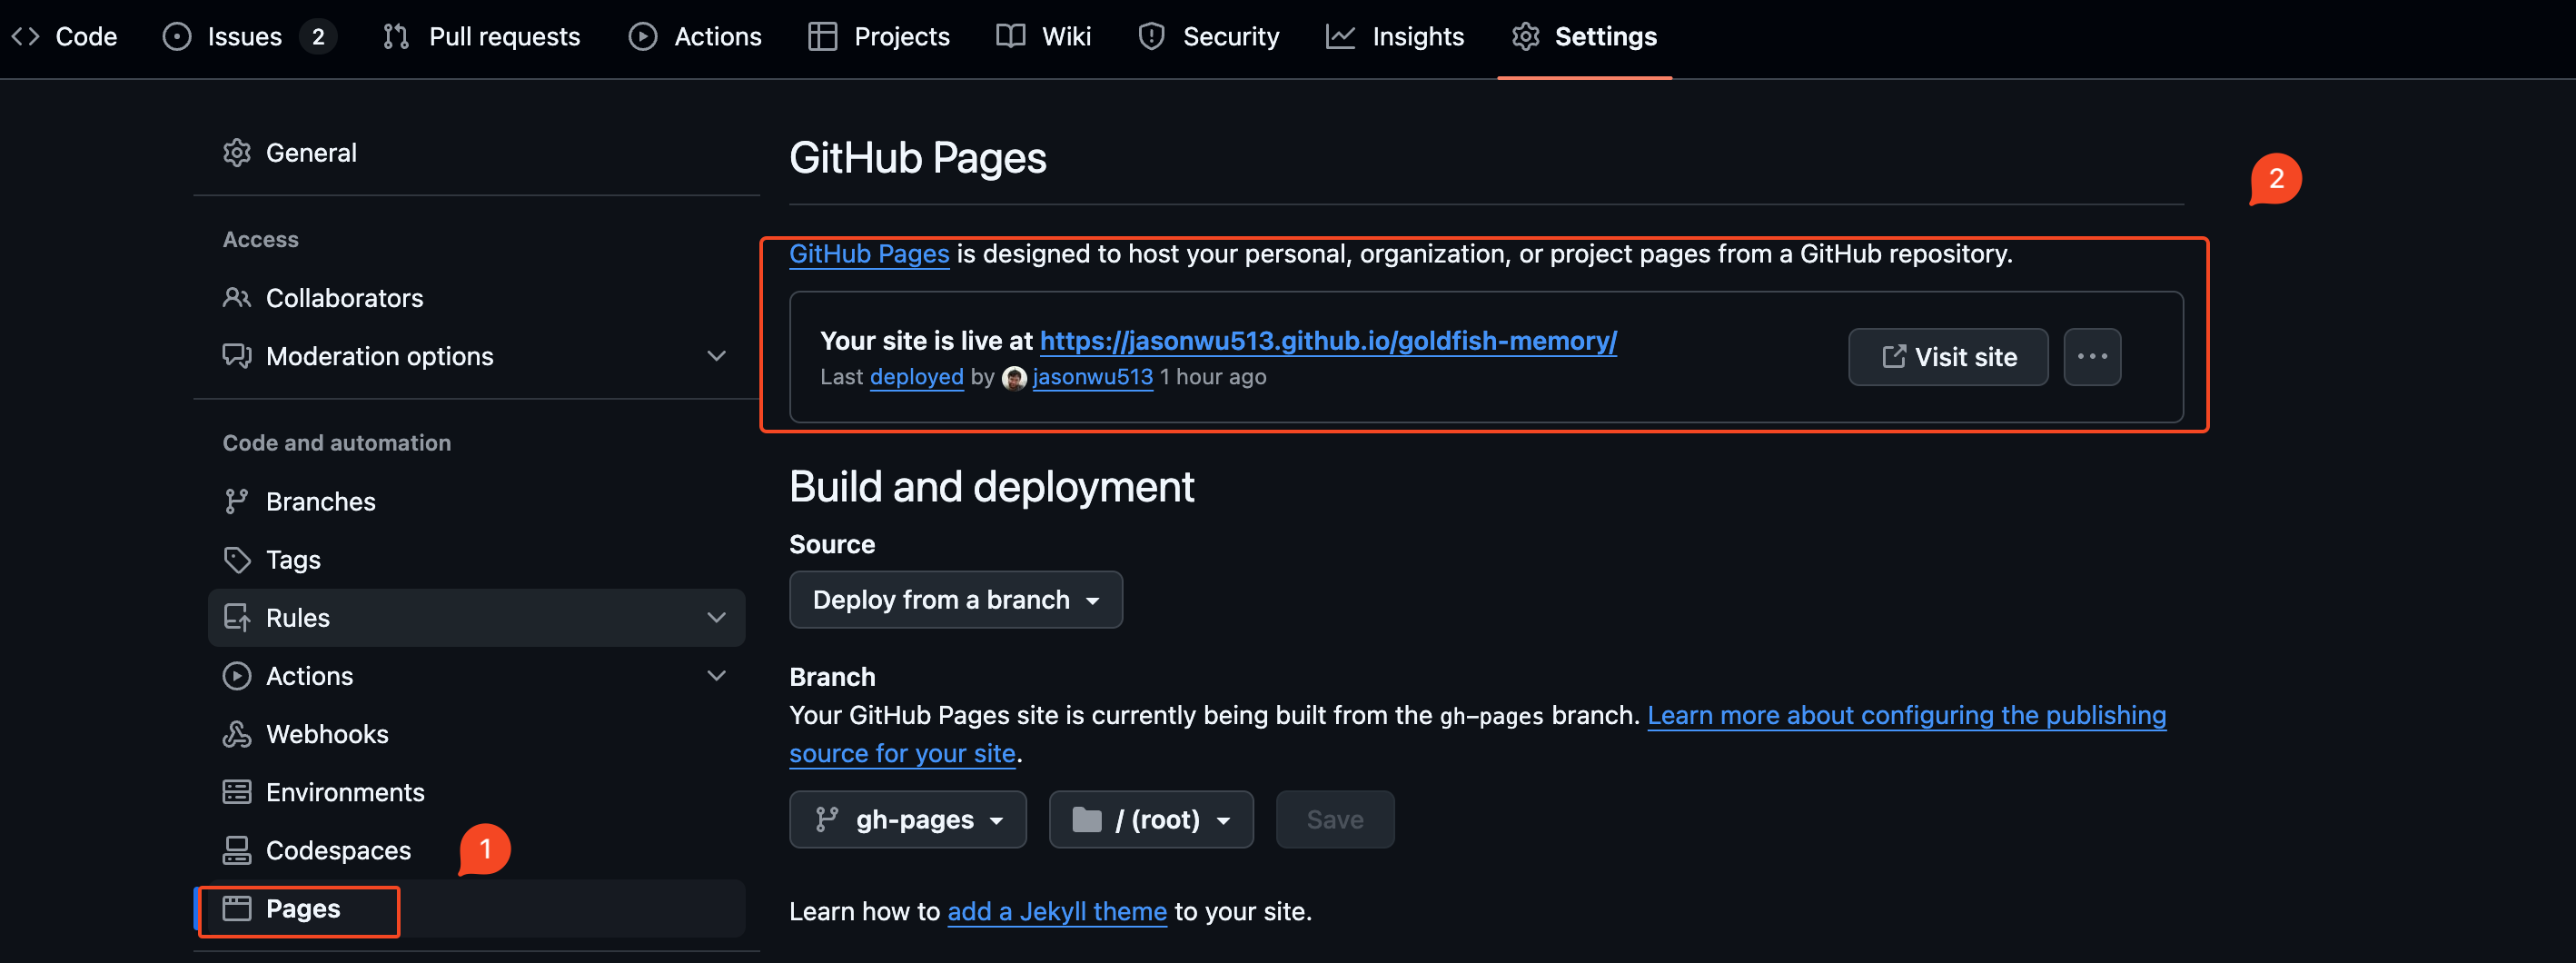Click the Issues count badge 2

tap(318, 37)
